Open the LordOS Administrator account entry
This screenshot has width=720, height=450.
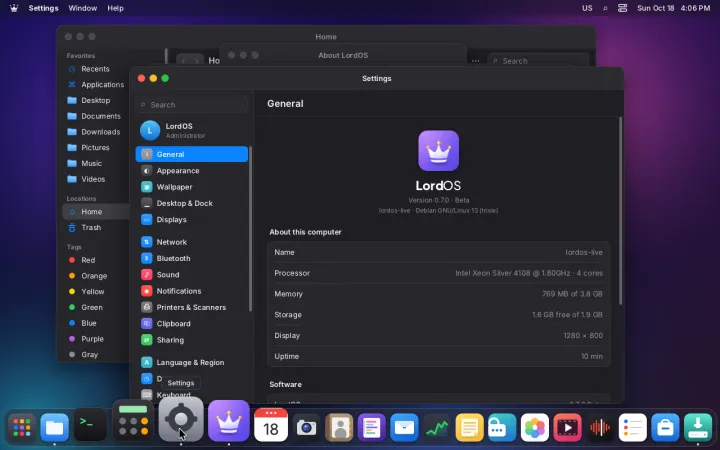click(x=191, y=130)
